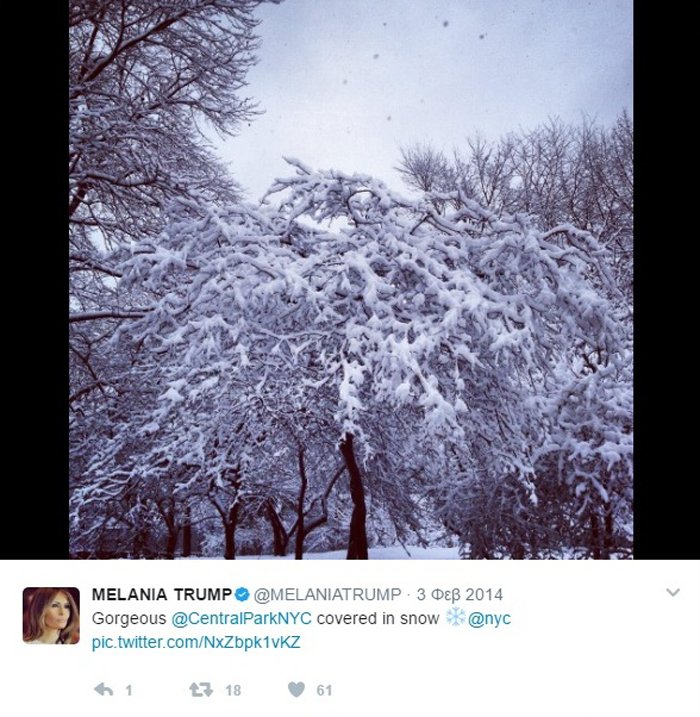
Task: Expand the tweet options chevron
Action: pos(673,593)
